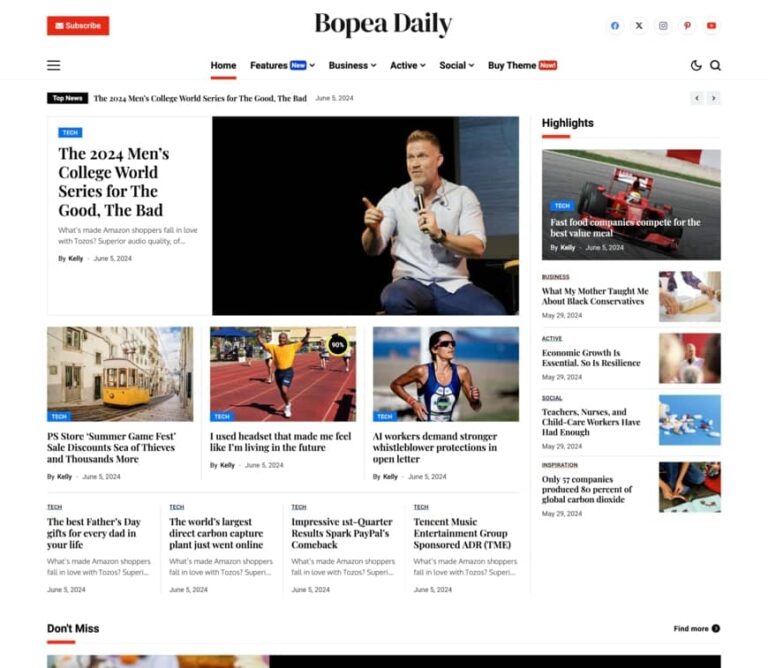Open the hamburger menu icon
The image size is (768, 668).
tap(54, 65)
